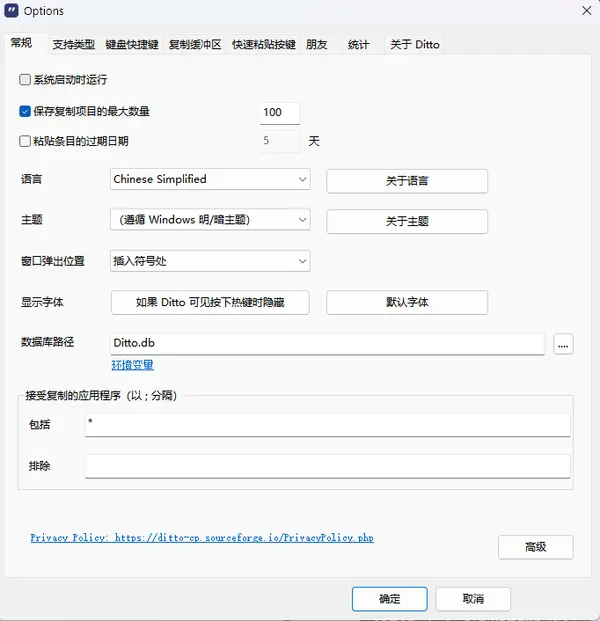Click the Ditto app icon in title bar

[12, 11]
